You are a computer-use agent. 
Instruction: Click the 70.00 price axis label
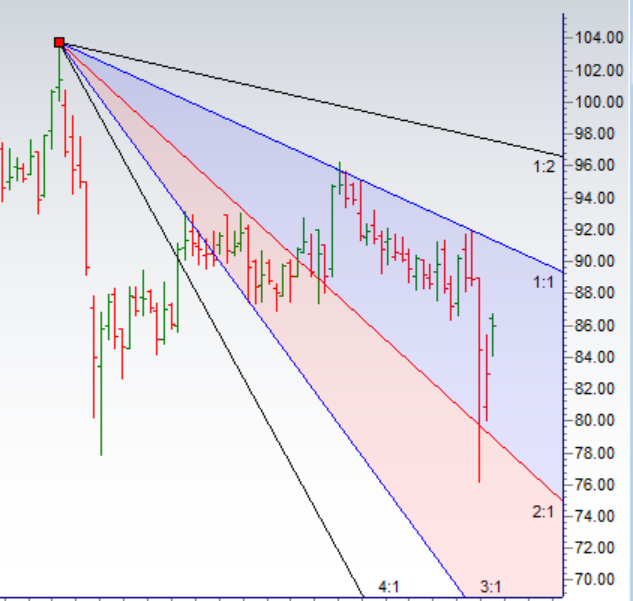tap(596, 580)
